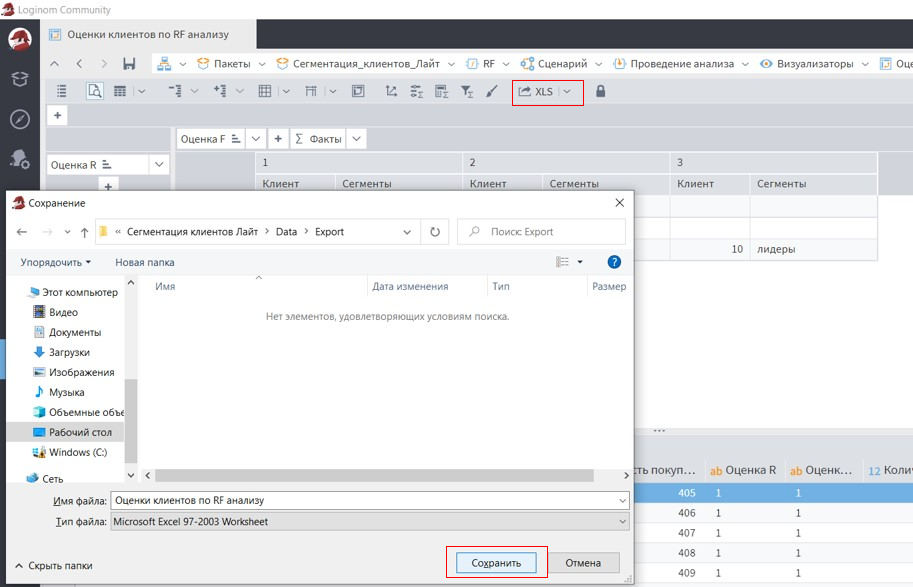
Task: Click the fit-to-frame icon in toolbar
Action: [358, 91]
